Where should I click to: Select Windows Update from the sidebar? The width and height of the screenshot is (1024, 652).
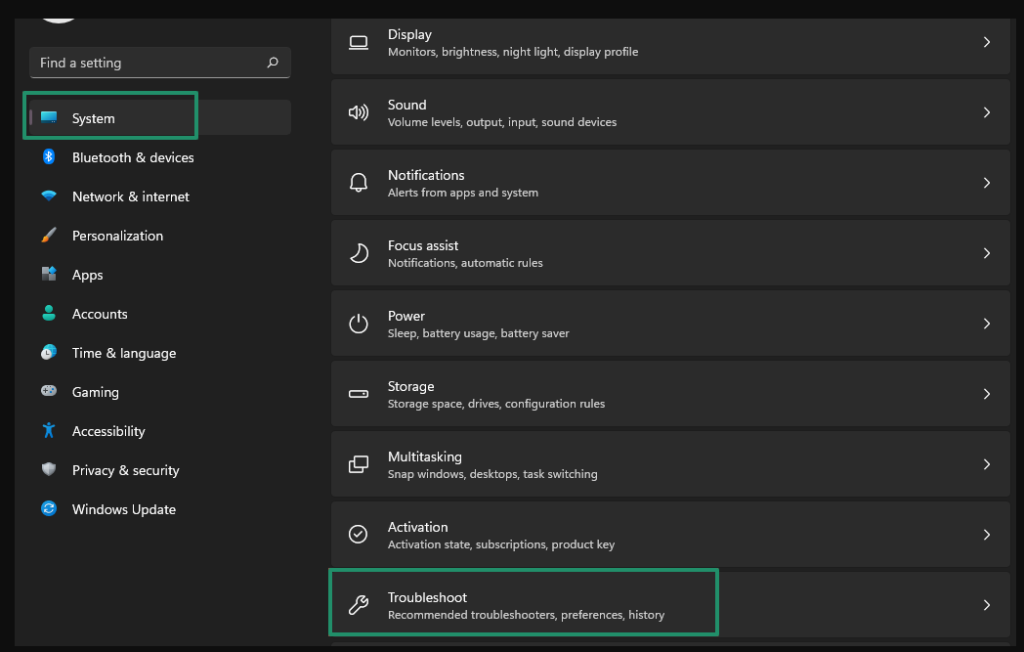pos(123,509)
